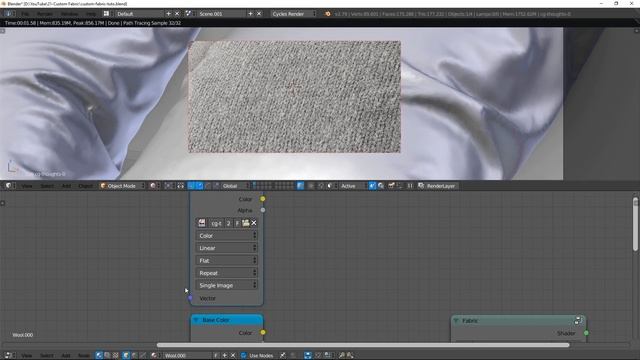This screenshot has width=640, height=360.
Task: Open the Flat projection dropdown
Action: pyautogui.click(x=227, y=260)
